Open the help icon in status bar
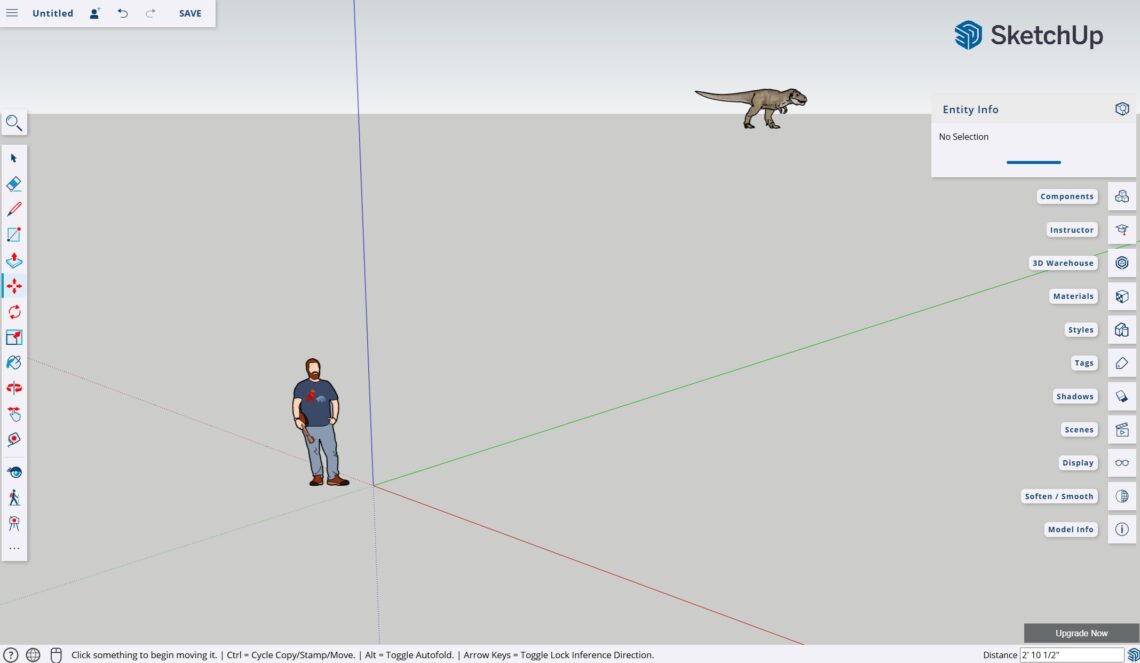The image size is (1140, 663). coord(11,655)
